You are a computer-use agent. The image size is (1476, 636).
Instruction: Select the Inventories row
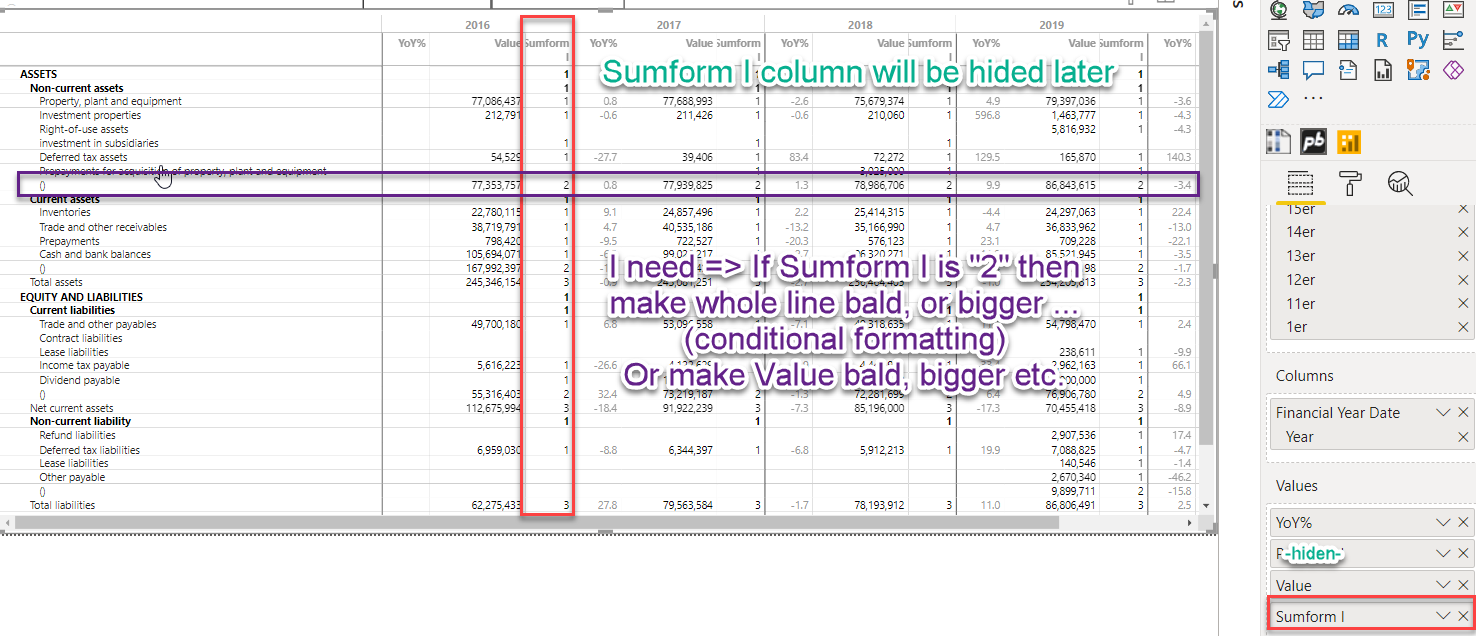tap(65, 212)
